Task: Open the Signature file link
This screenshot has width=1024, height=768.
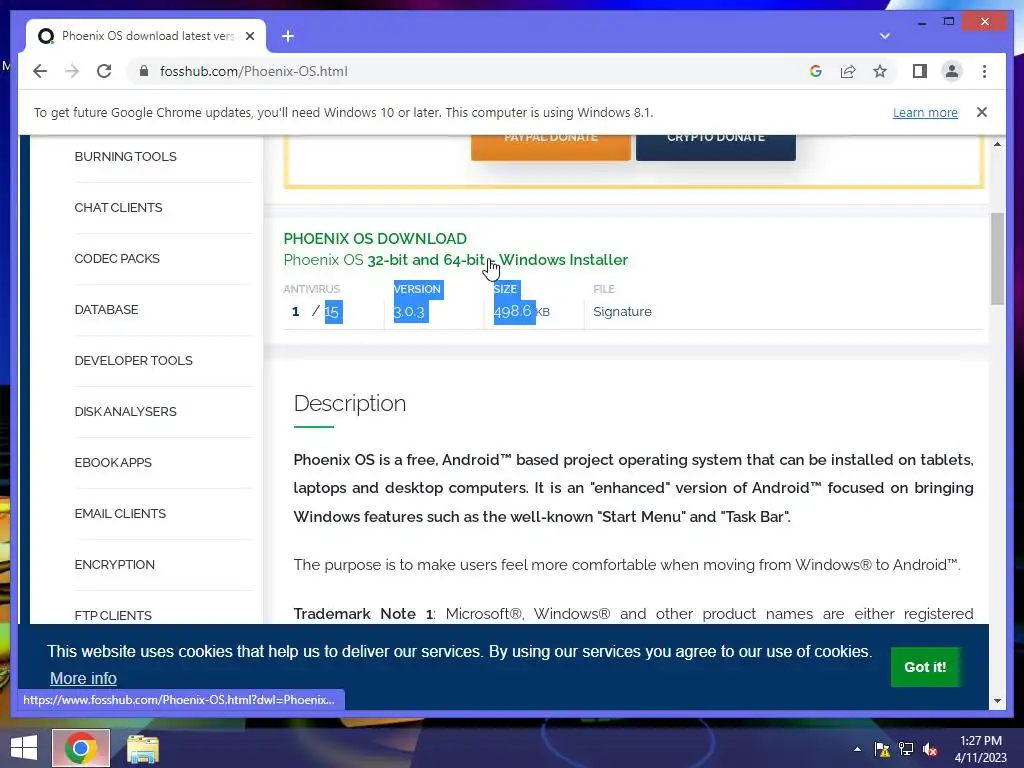Action: [622, 312]
